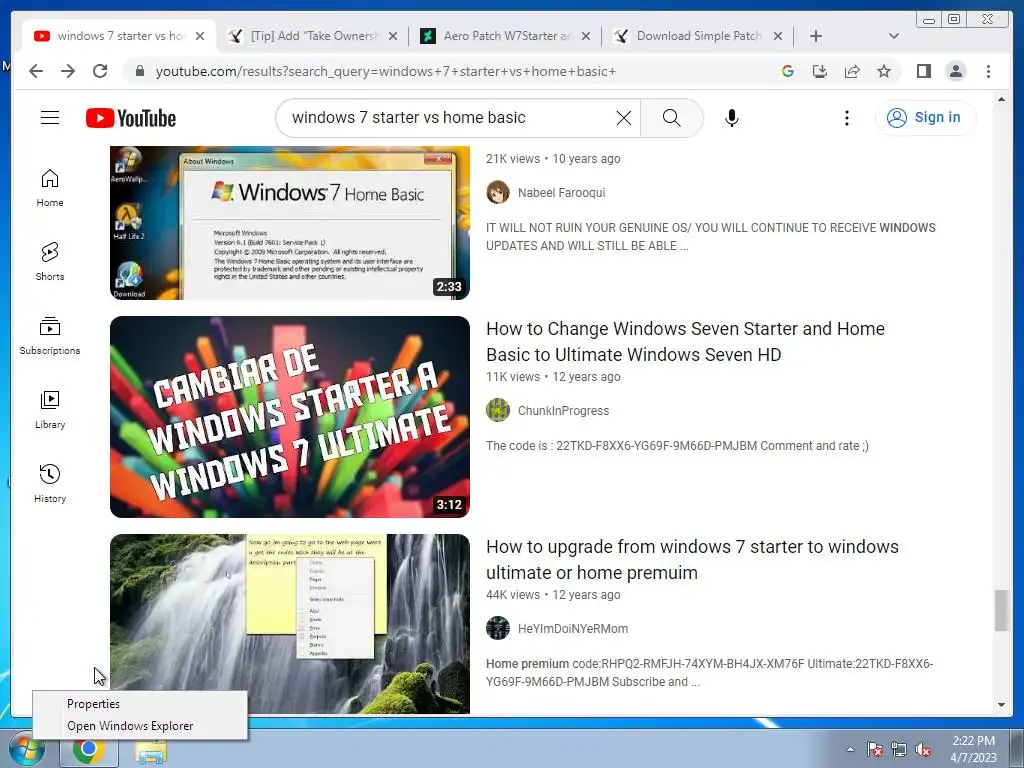1024x768 pixels.
Task: Click the magnifier search button
Action: (x=671, y=118)
